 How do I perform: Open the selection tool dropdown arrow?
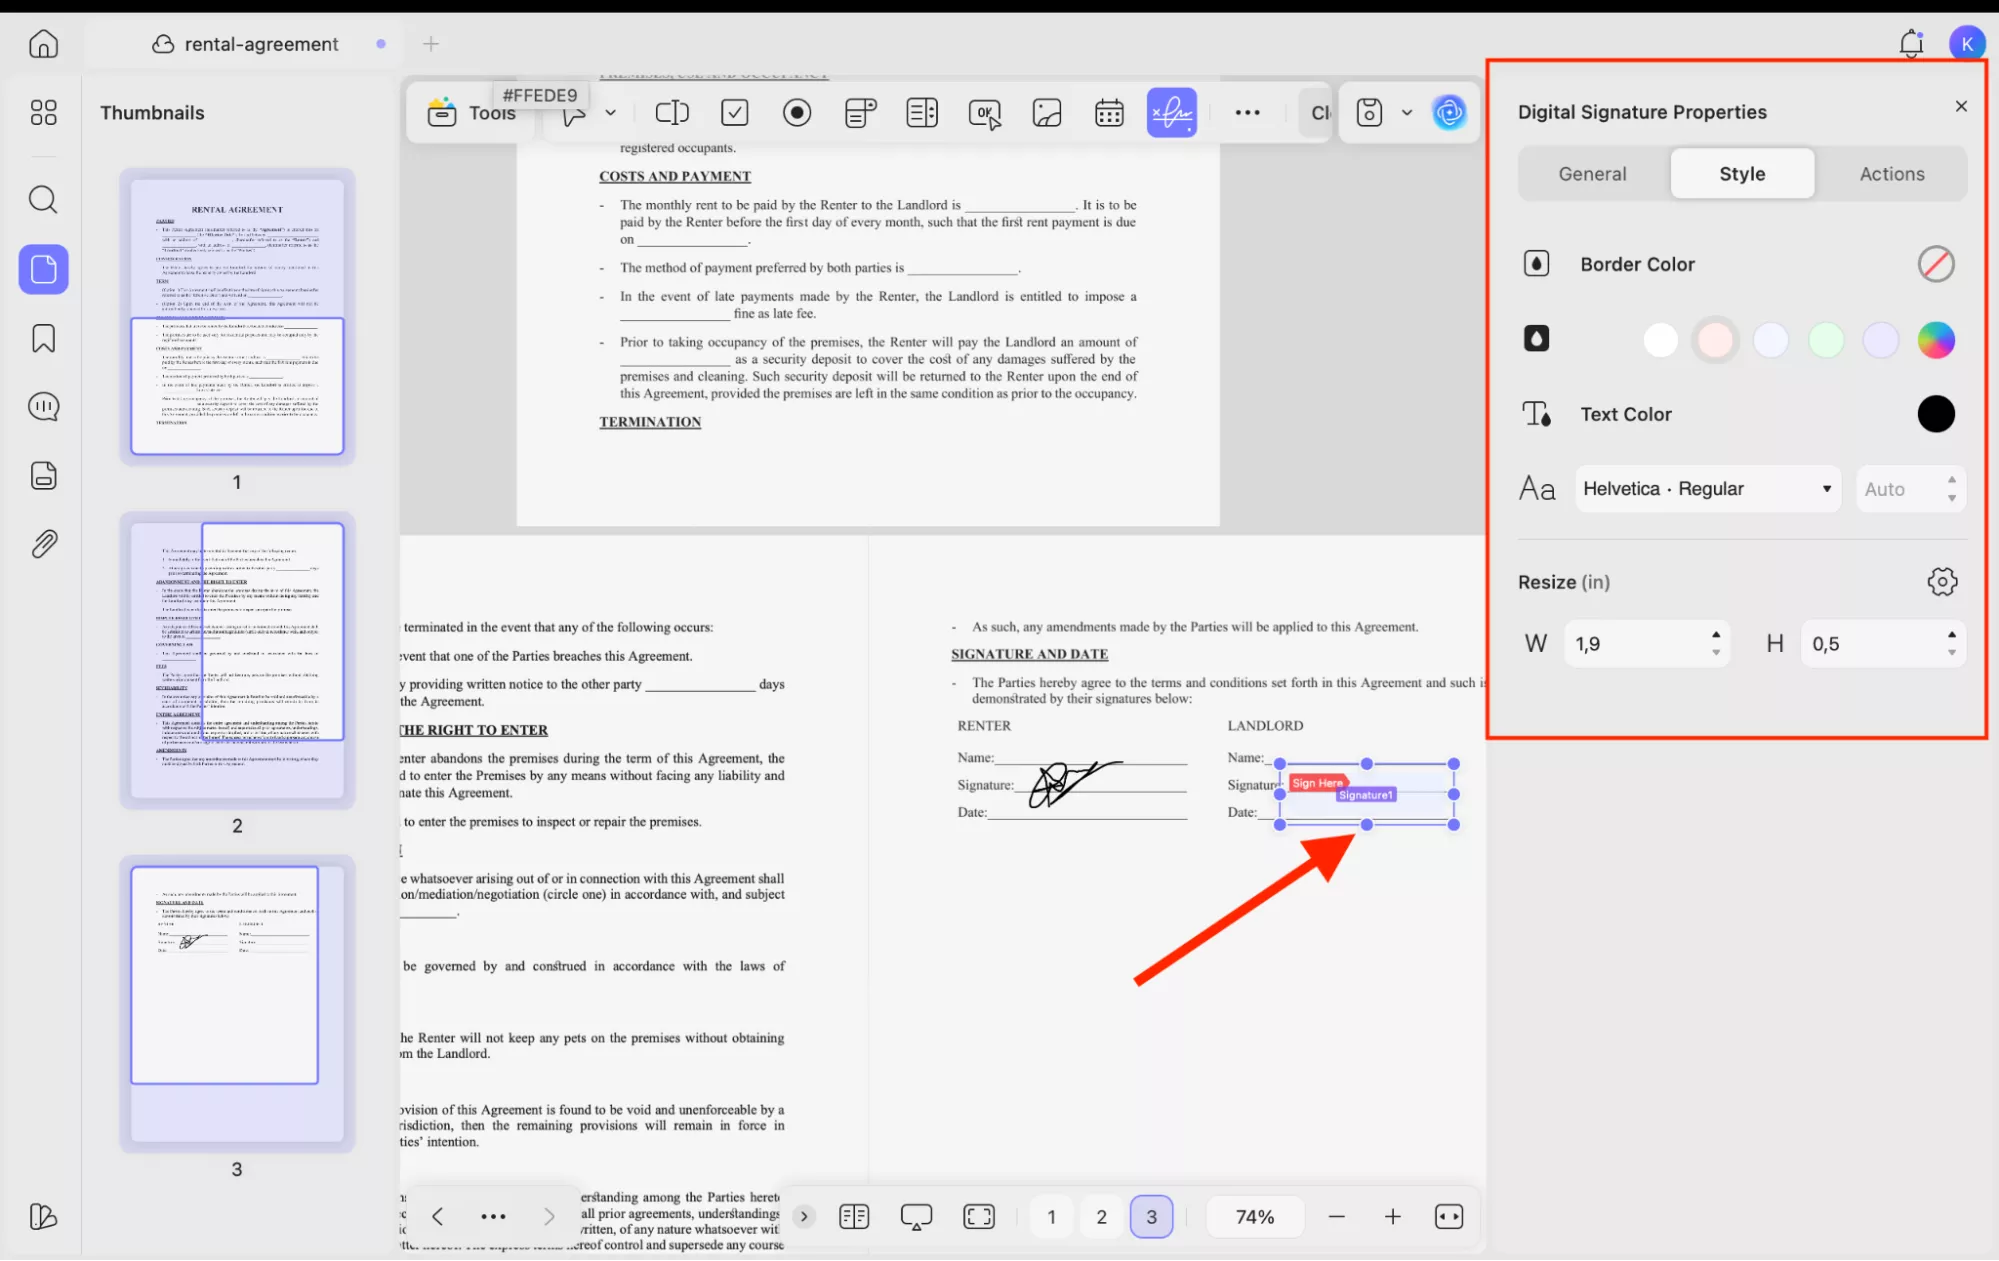click(x=611, y=112)
